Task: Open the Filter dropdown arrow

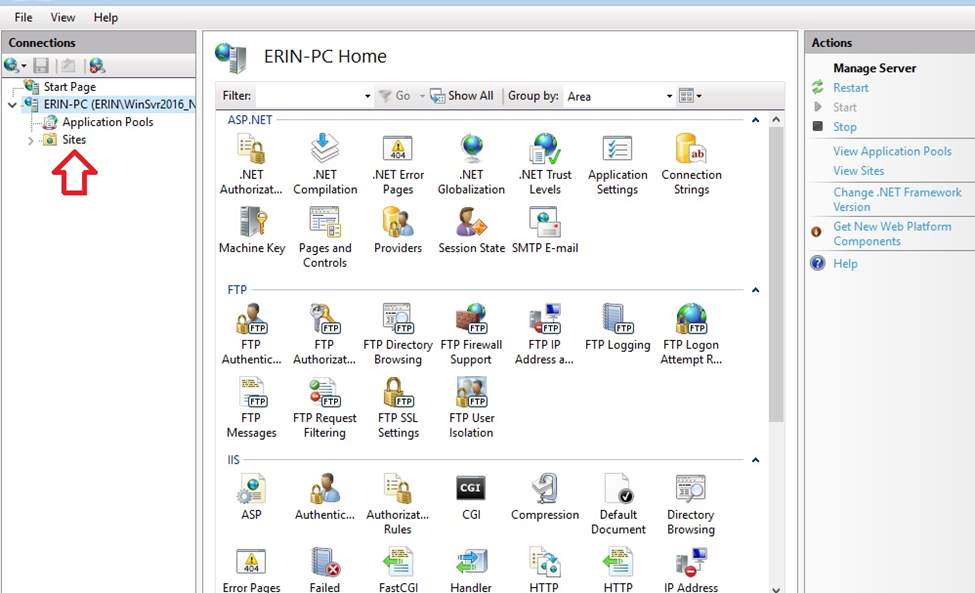Action: 367,96
